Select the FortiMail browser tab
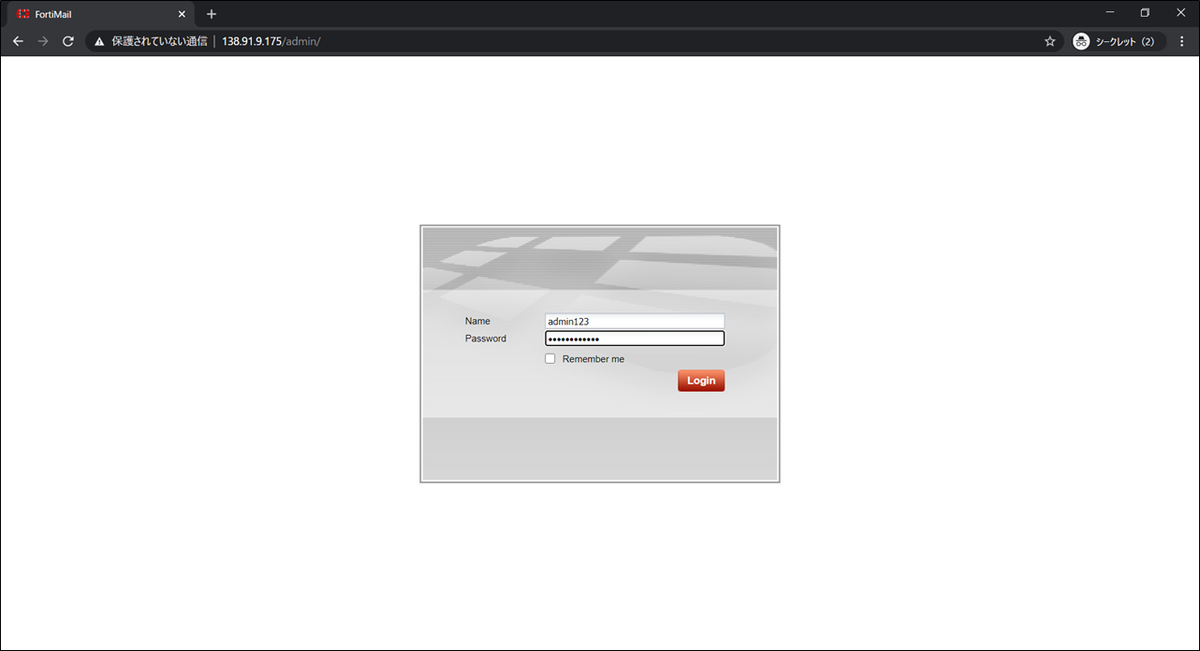1200x651 pixels. pos(100,14)
